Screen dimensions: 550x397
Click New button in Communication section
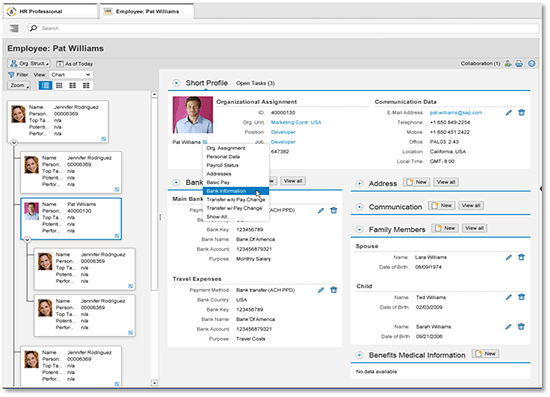(x=442, y=206)
